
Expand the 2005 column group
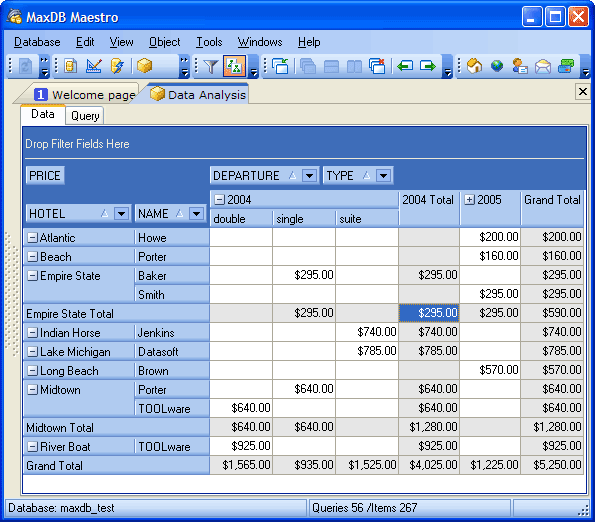469,200
